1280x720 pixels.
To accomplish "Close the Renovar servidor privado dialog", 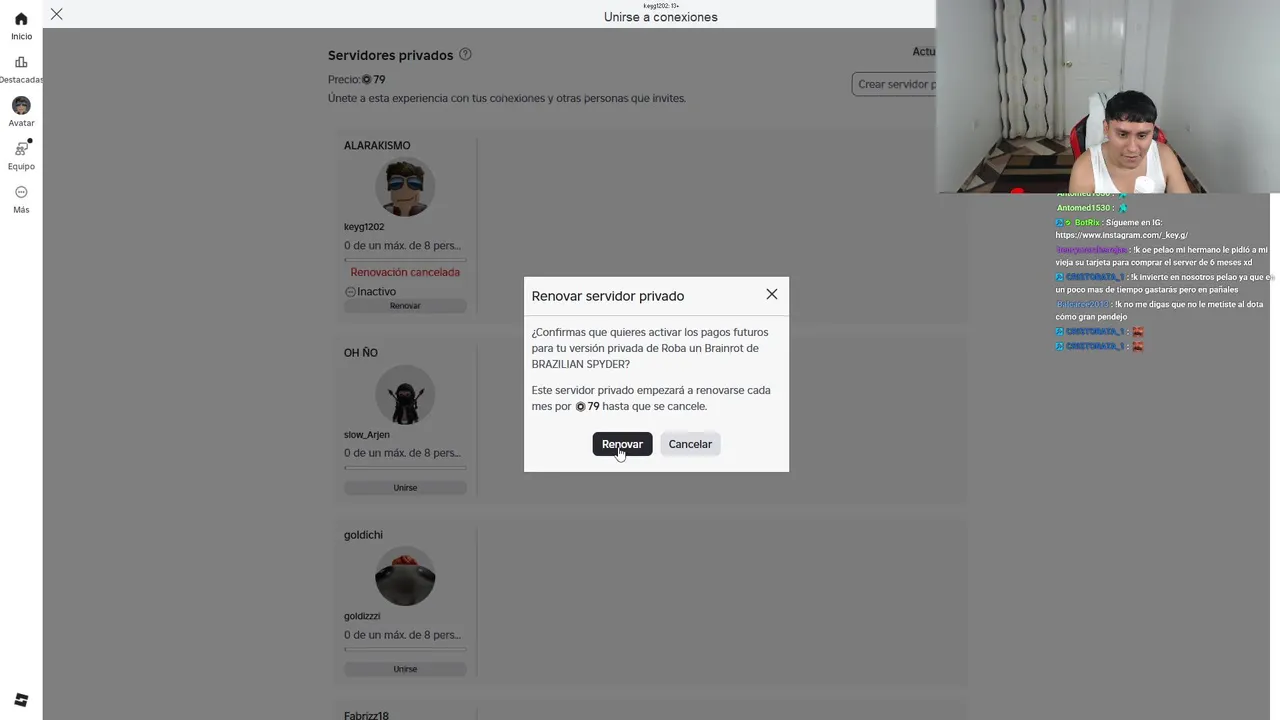I will coord(771,294).
